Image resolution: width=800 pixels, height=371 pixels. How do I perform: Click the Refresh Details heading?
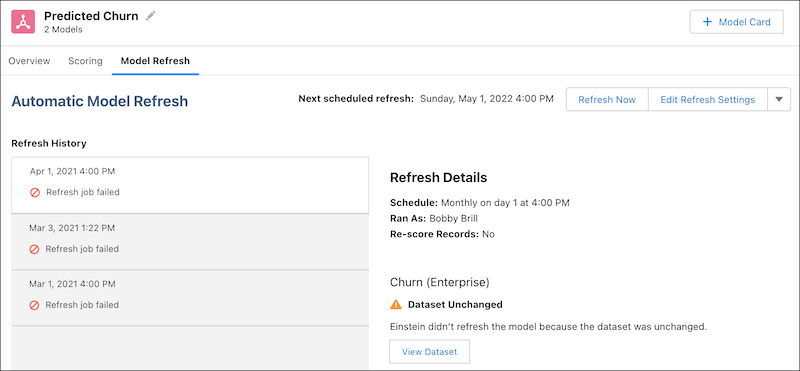(438, 178)
